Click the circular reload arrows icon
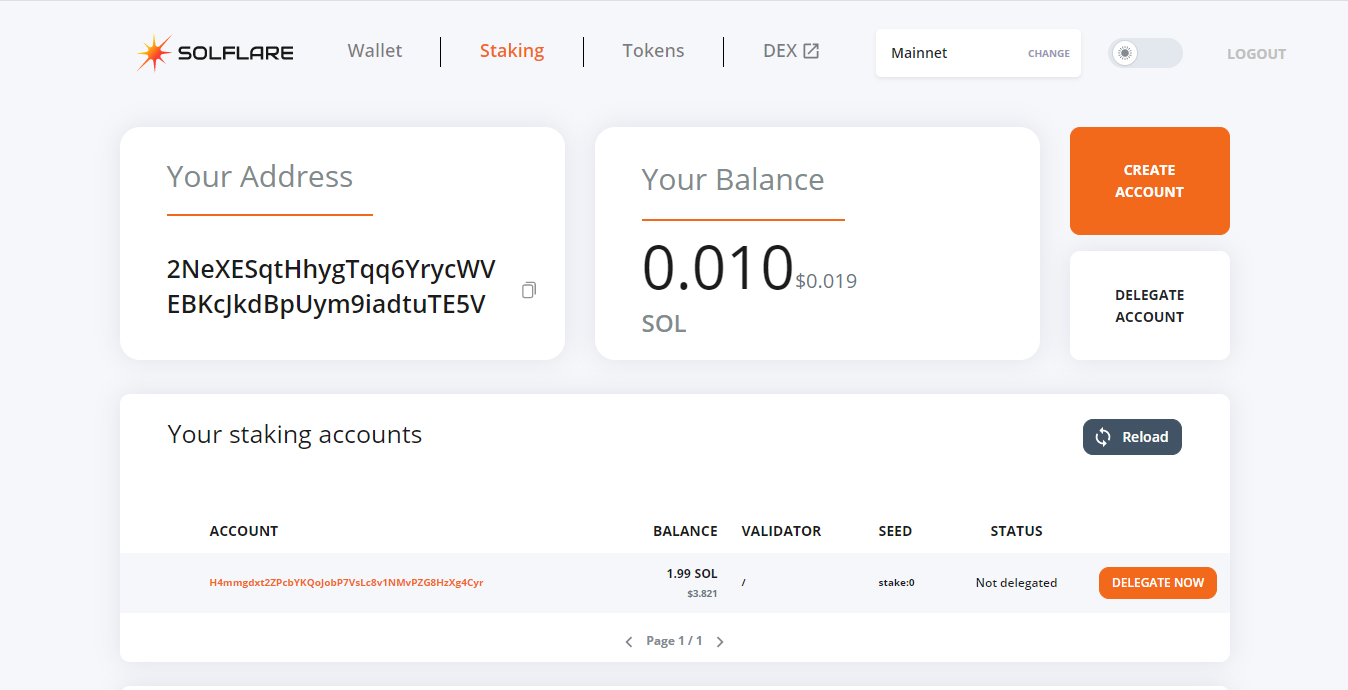The width and height of the screenshot is (1348, 690). click(1103, 437)
